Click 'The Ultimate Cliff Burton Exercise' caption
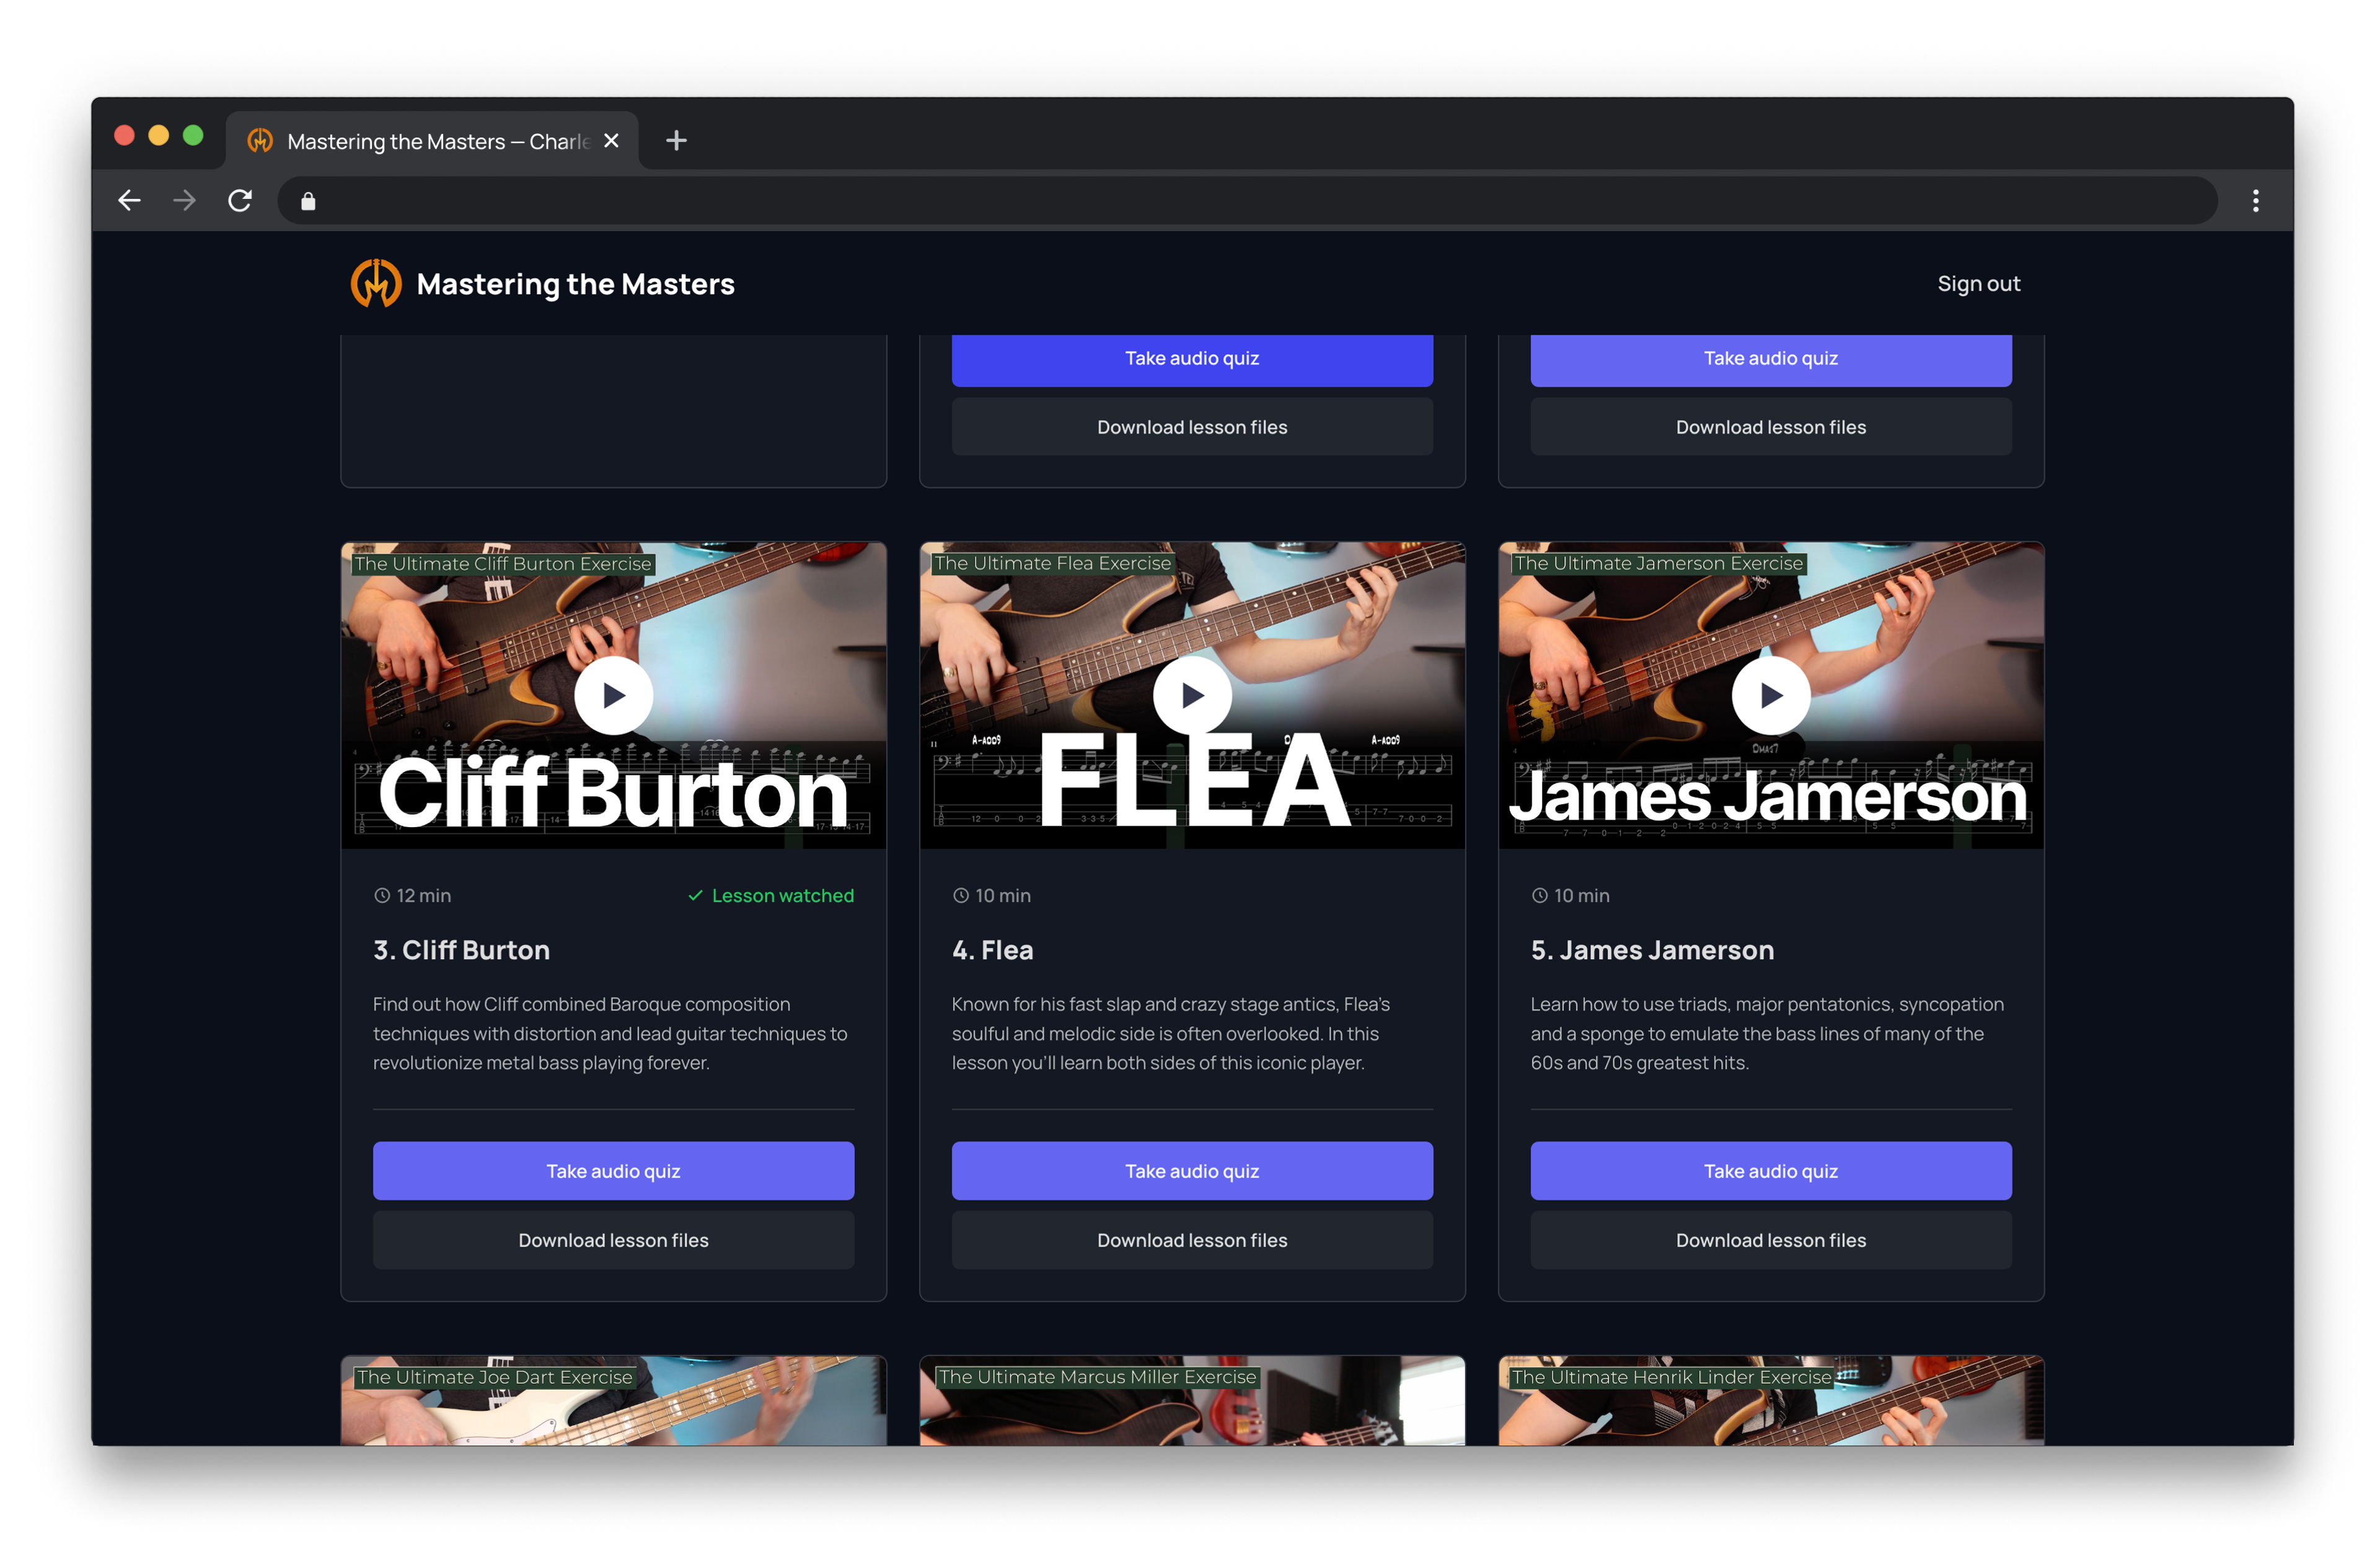 pyautogui.click(x=503, y=564)
